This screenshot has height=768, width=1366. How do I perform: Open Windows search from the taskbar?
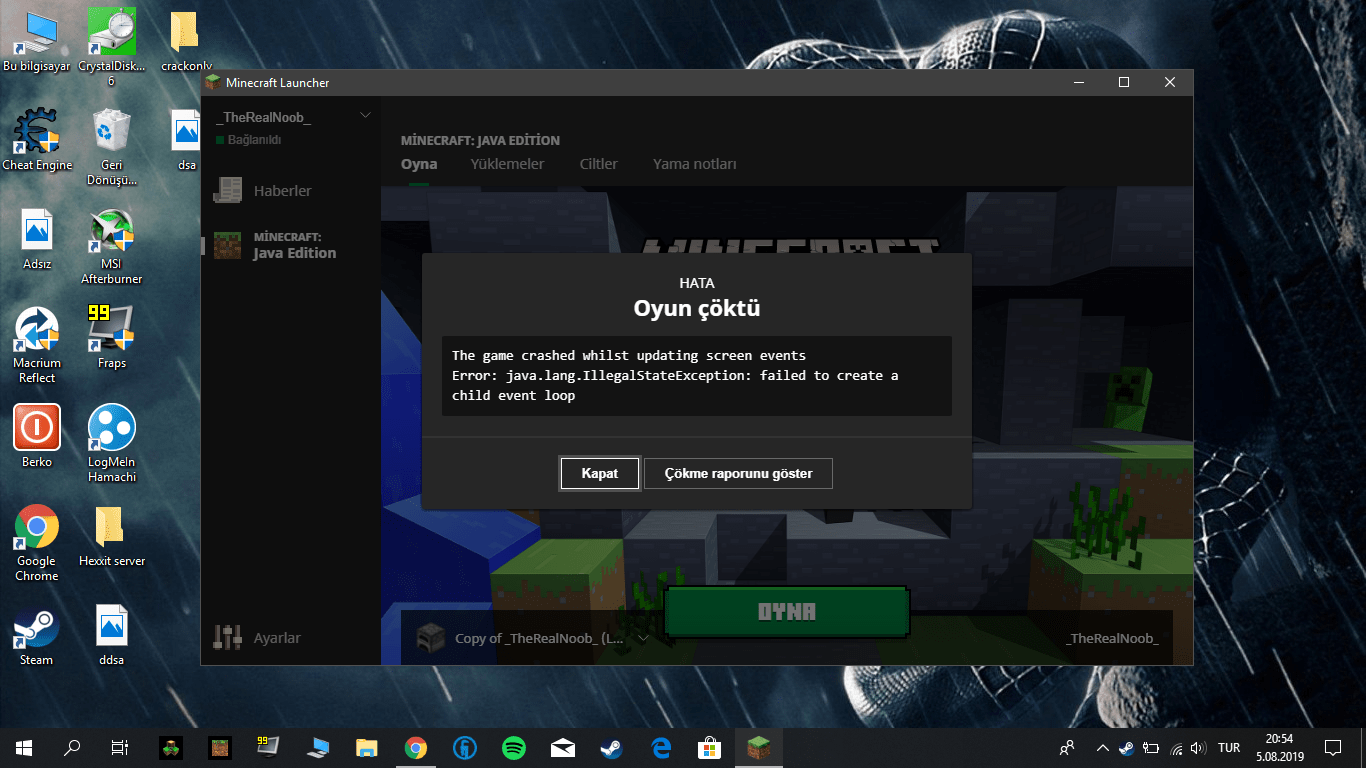72,747
